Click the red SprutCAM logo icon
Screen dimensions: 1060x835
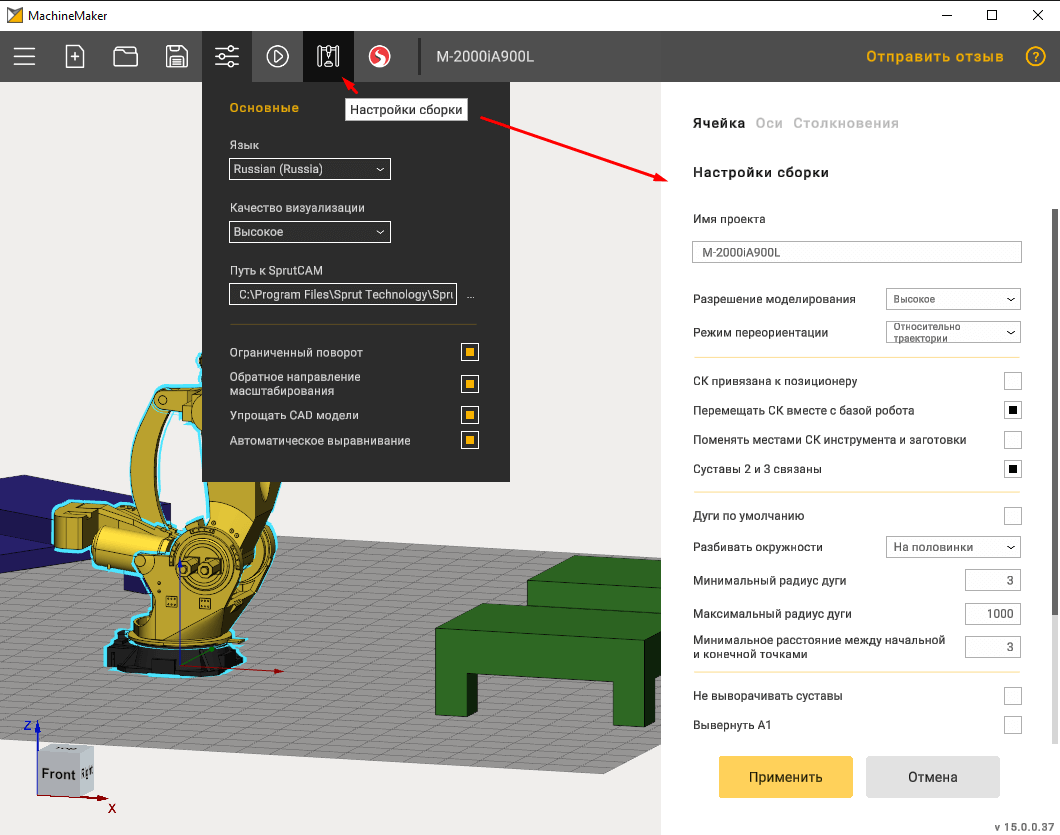coord(379,56)
